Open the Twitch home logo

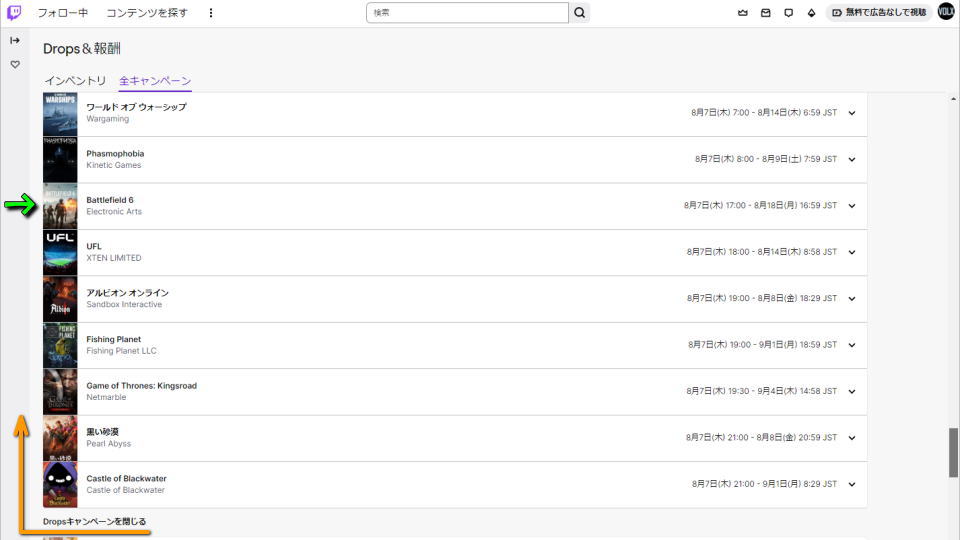click(14, 12)
